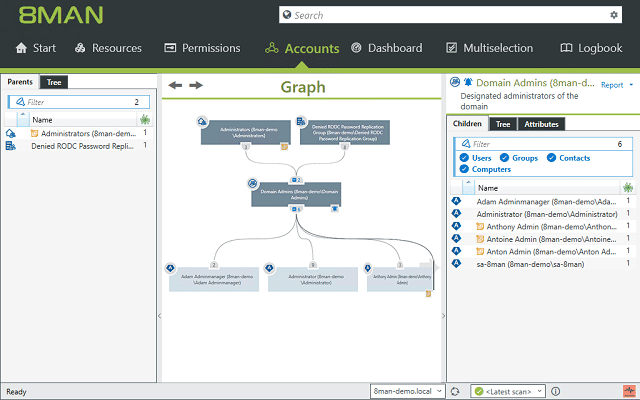The image size is (640, 400).
Task: Click Anthony Admin graph node
Action: [400, 279]
